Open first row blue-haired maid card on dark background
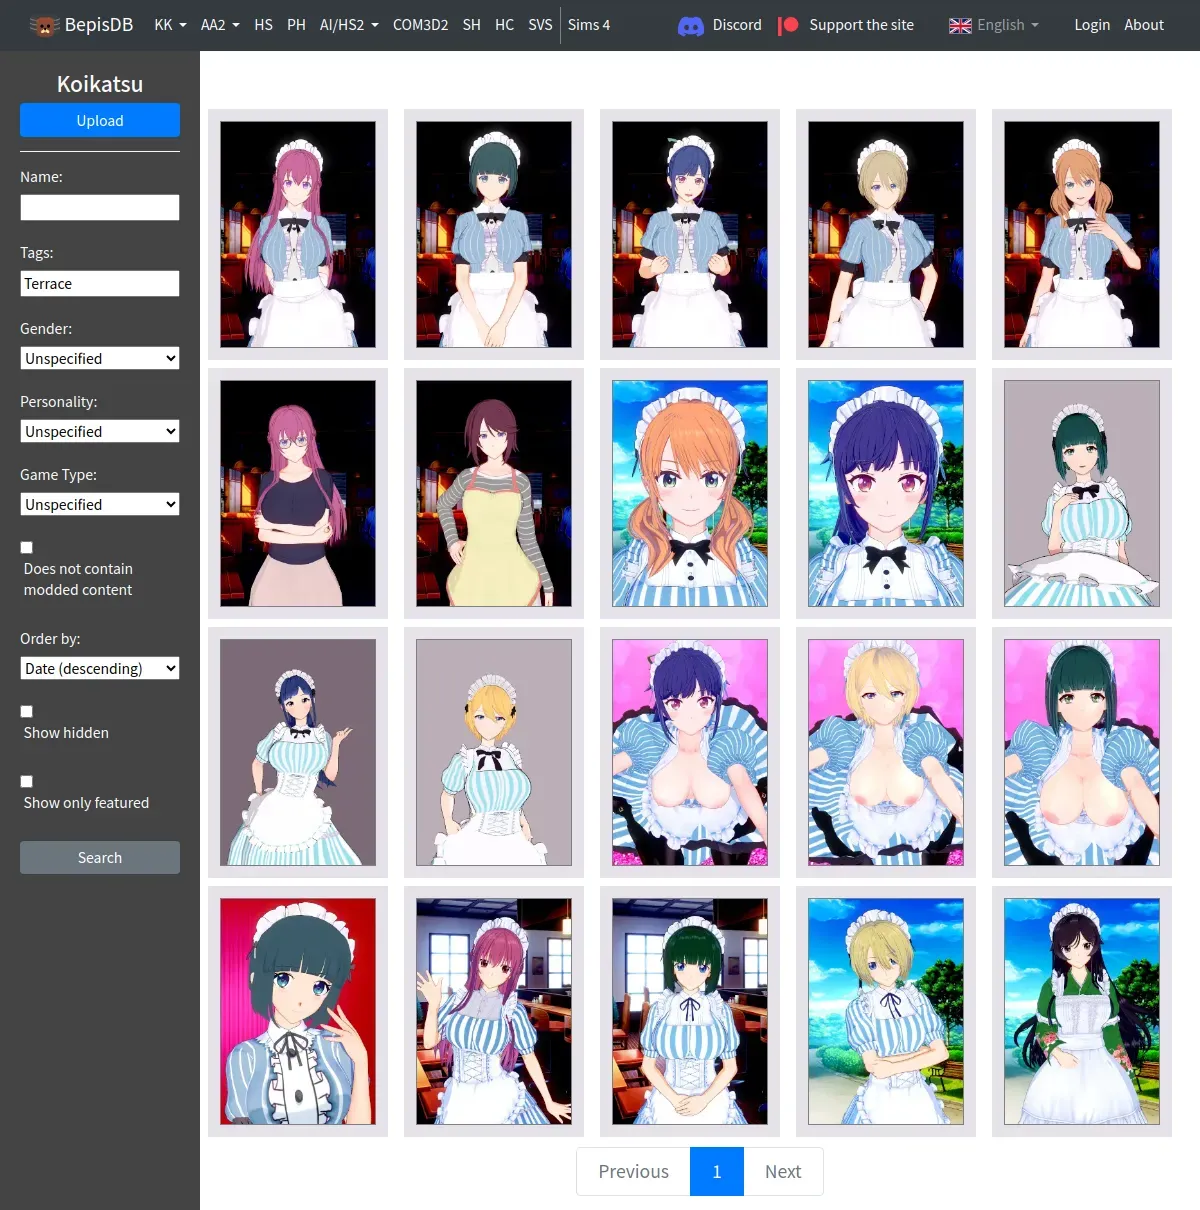 click(x=690, y=235)
